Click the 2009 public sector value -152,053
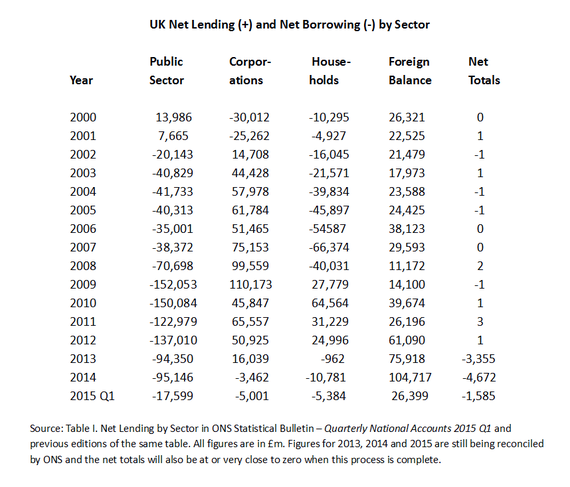Screen dimensions: 570x487 pyautogui.click(x=173, y=285)
